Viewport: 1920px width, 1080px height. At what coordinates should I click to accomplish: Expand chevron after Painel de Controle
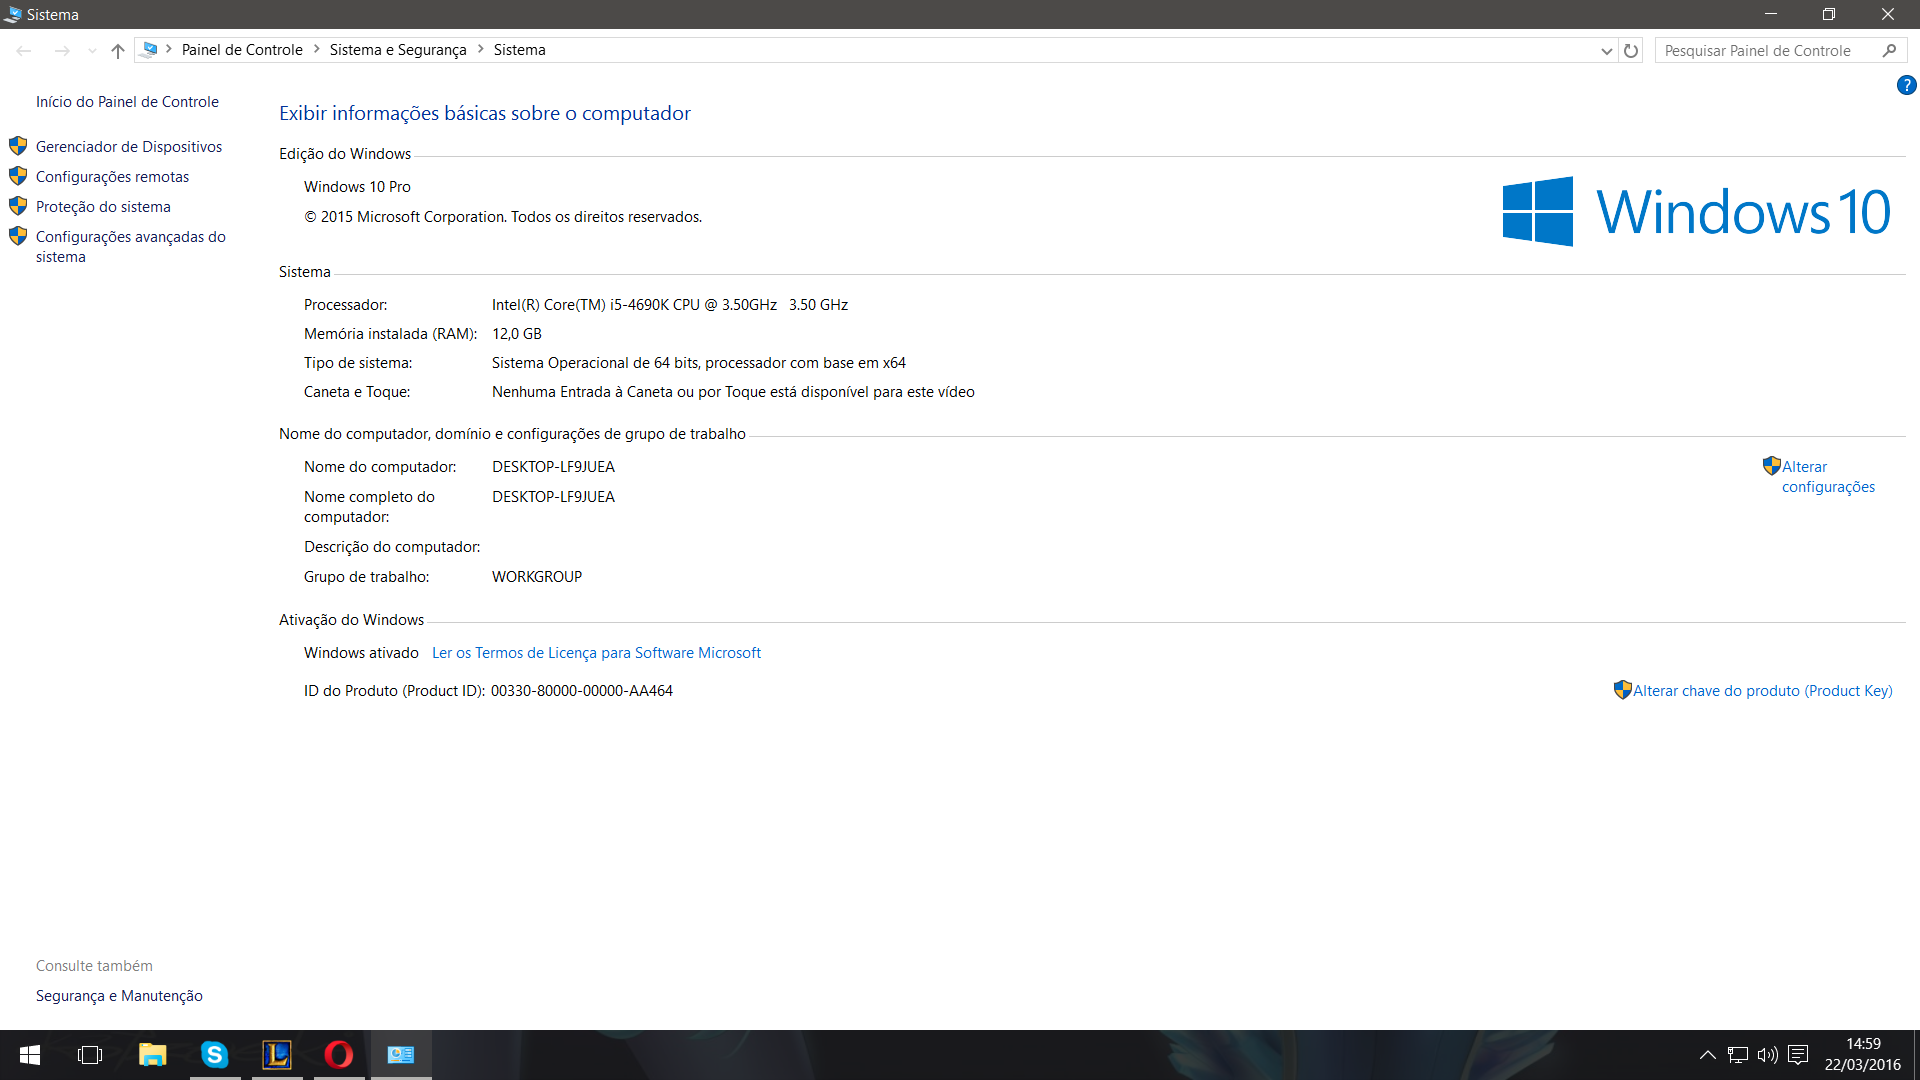(x=316, y=49)
